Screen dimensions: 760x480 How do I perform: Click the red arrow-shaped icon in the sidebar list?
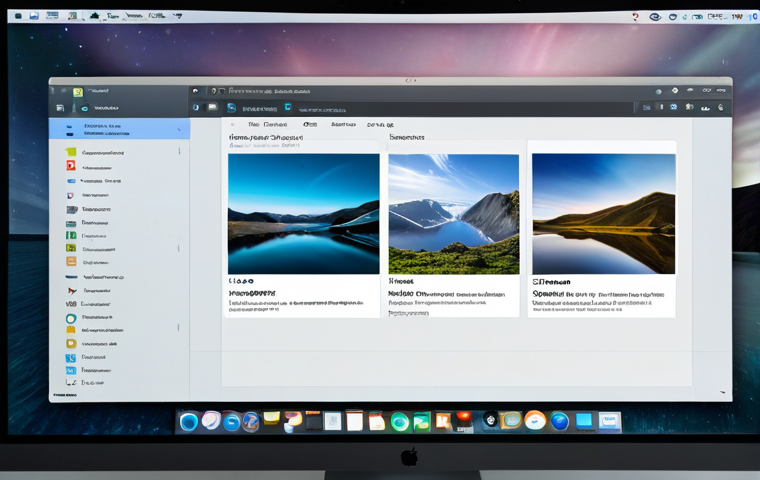click(72, 291)
